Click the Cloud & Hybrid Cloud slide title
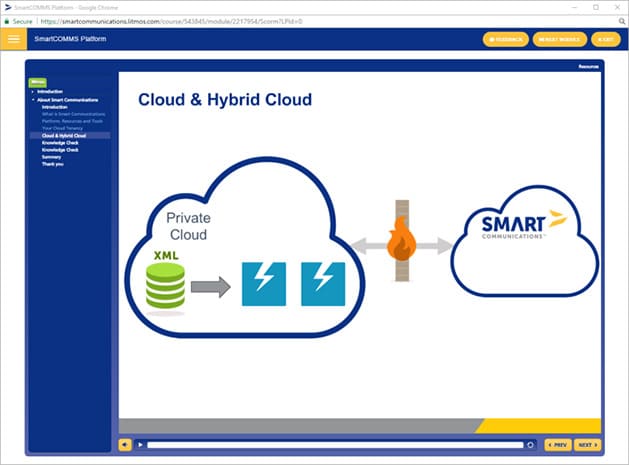Image resolution: width=629 pixels, height=465 pixels. point(225,99)
